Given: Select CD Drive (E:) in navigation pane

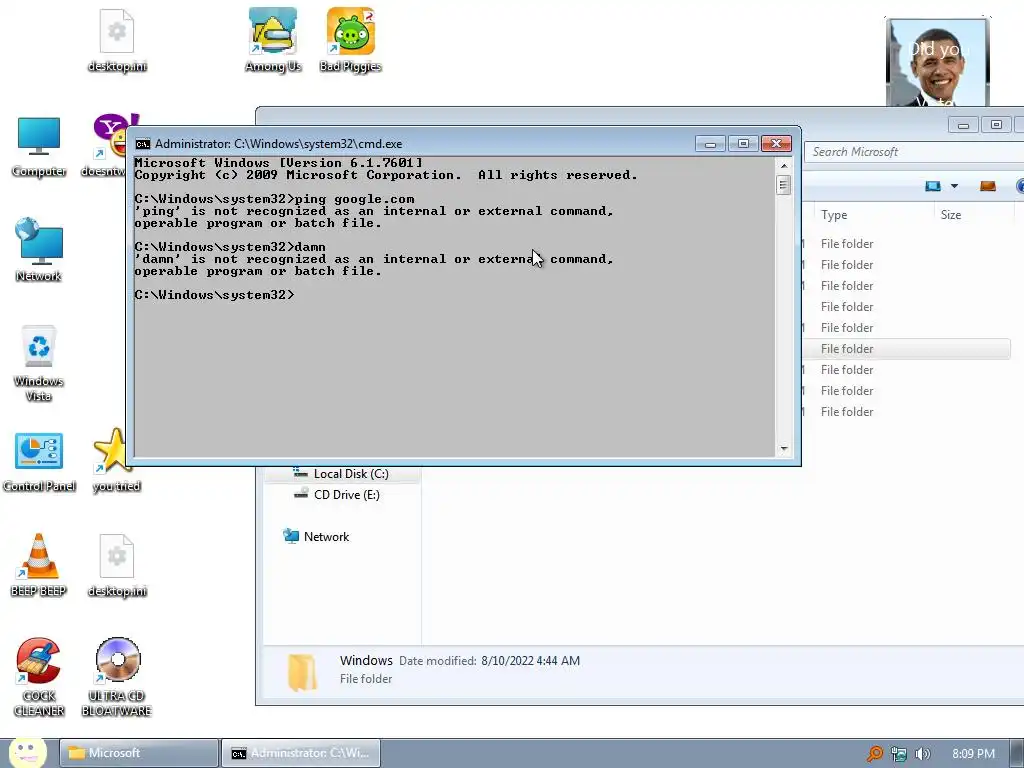Looking at the screenshot, I should tap(336, 495).
